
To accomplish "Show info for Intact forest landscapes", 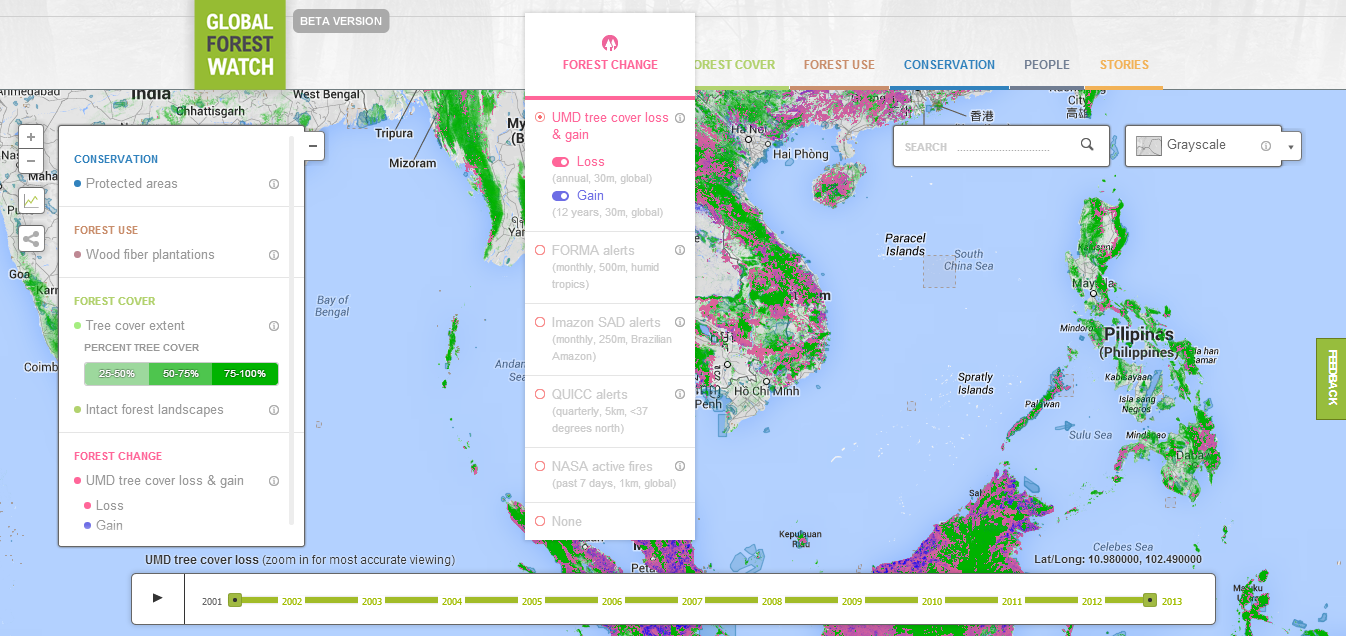I will 274,410.
